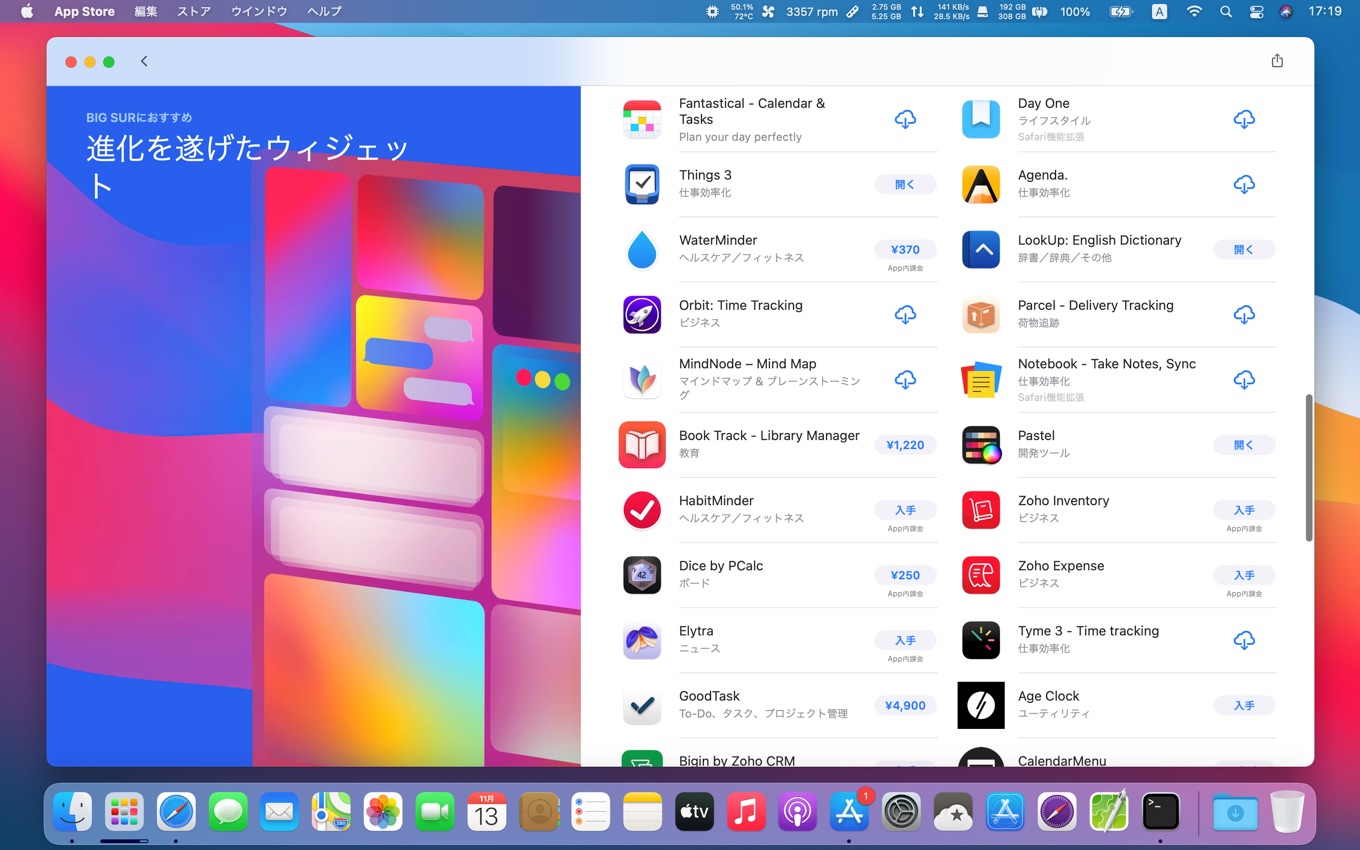Buy Book Track for ¥1,220

pyautogui.click(x=905, y=445)
